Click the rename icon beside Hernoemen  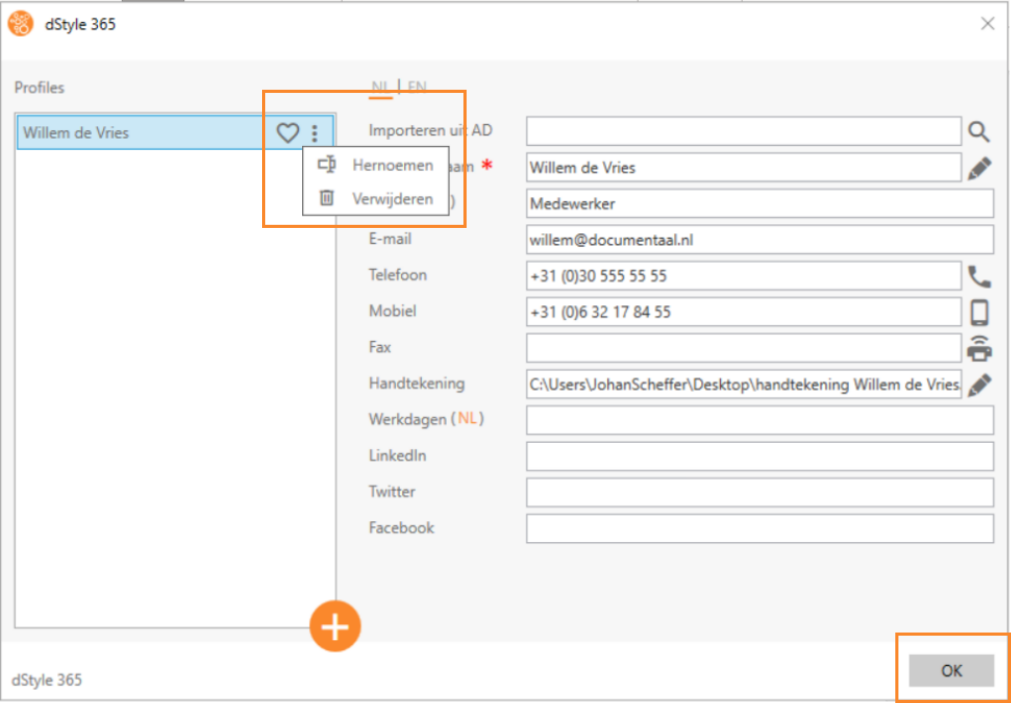(327, 165)
